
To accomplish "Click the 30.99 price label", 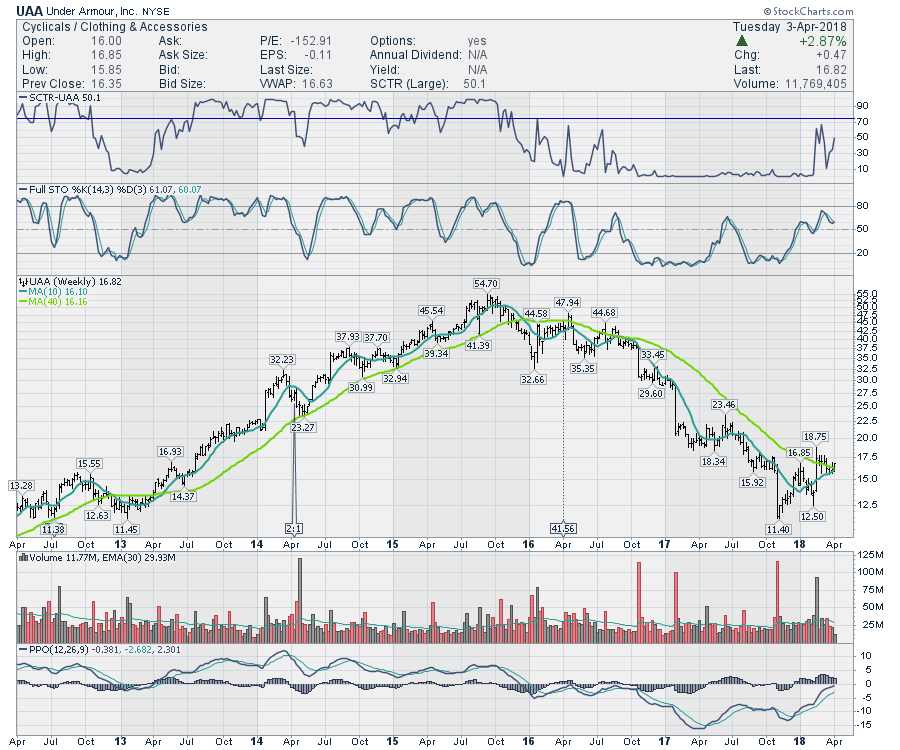I will pyautogui.click(x=360, y=387).
